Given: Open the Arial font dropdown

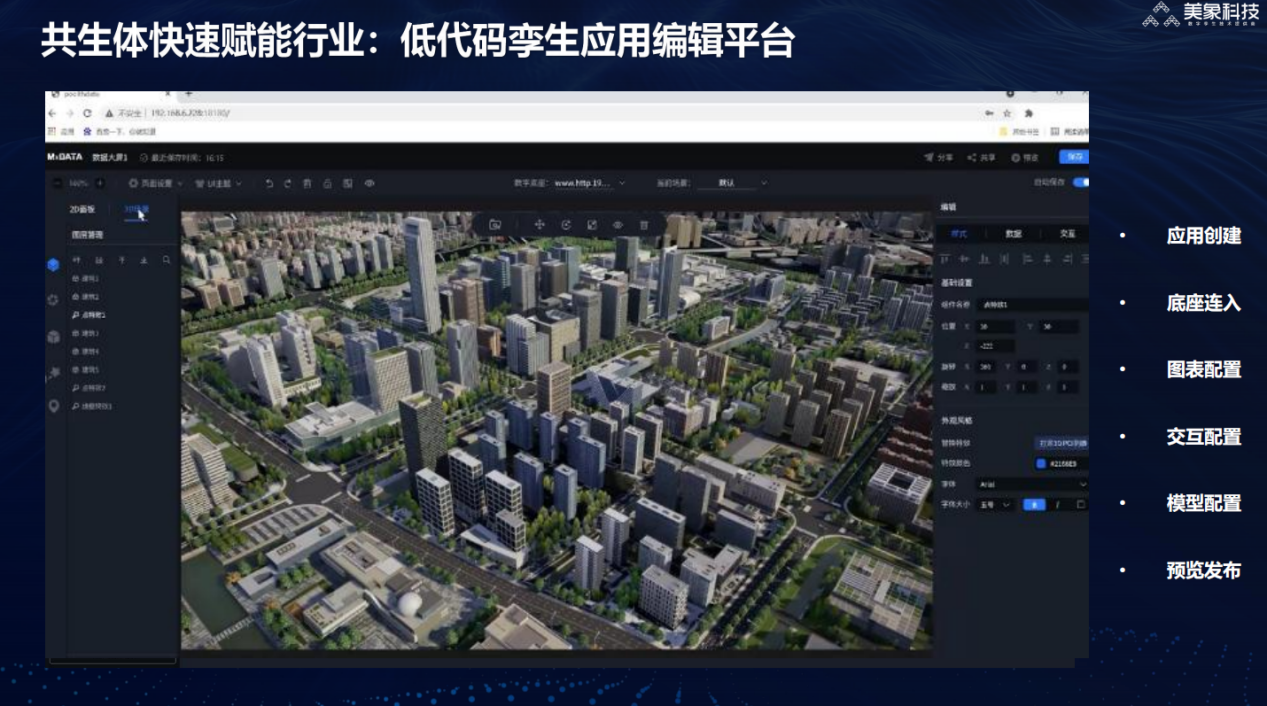Looking at the screenshot, I should point(1032,484).
